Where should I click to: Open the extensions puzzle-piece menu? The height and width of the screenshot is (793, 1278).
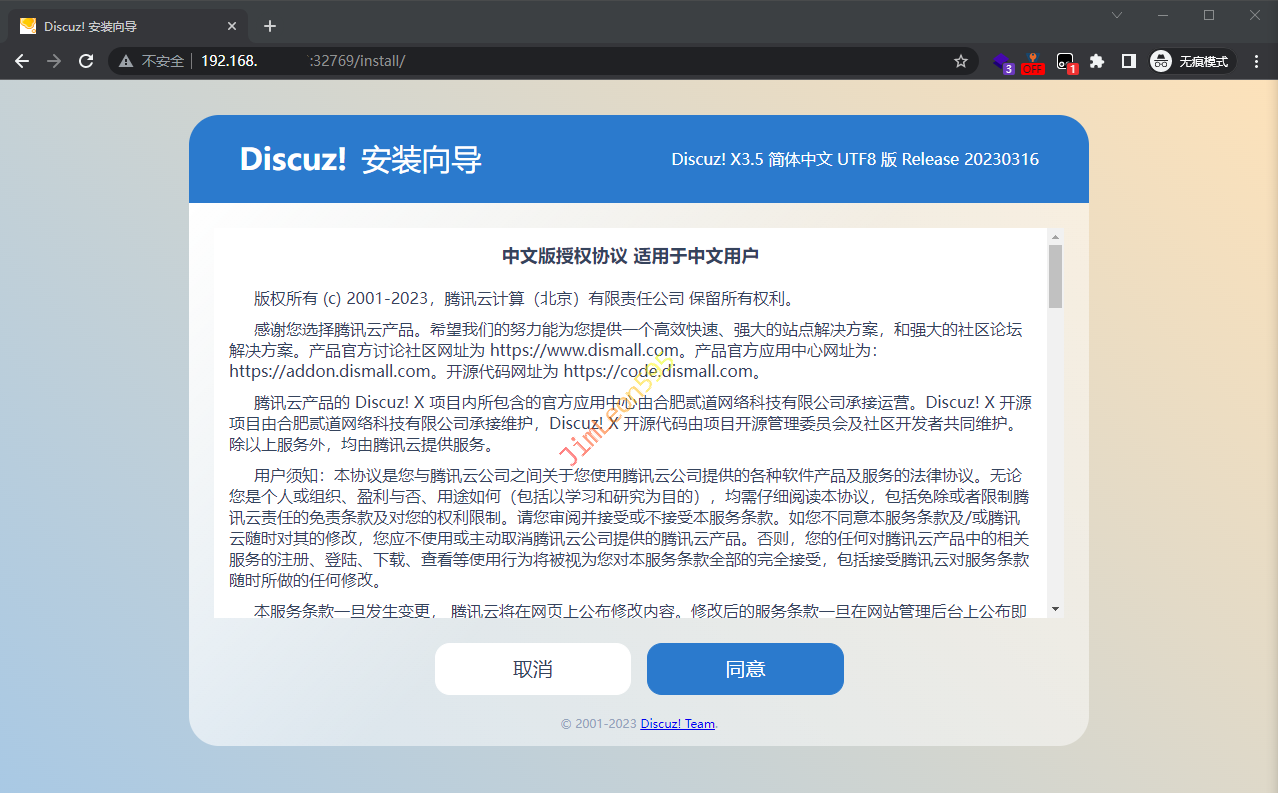click(x=1097, y=61)
